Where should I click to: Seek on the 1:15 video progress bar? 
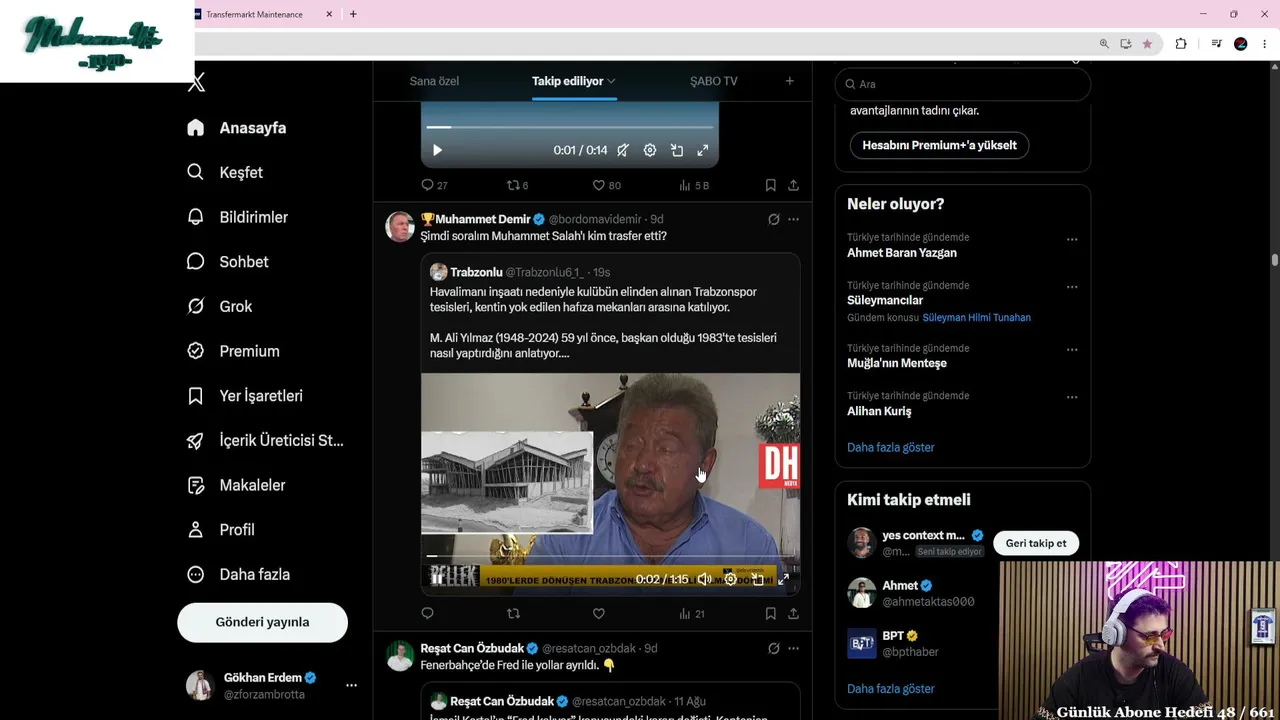tap(610, 555)
